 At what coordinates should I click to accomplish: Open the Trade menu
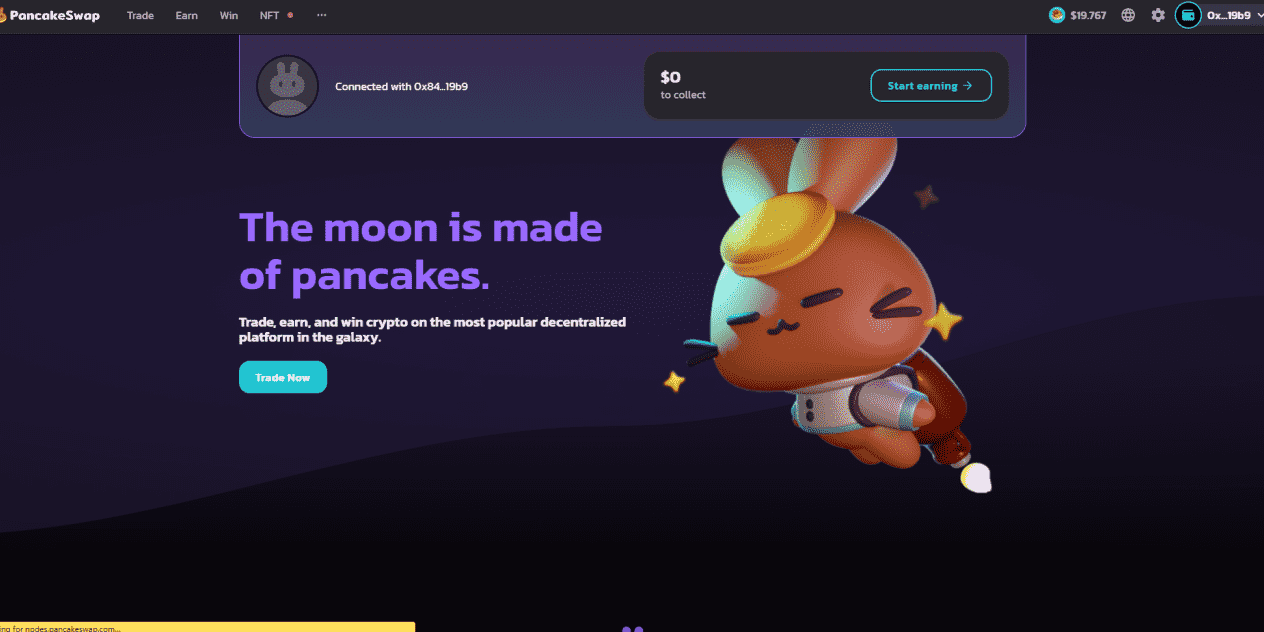pos(140,15)
